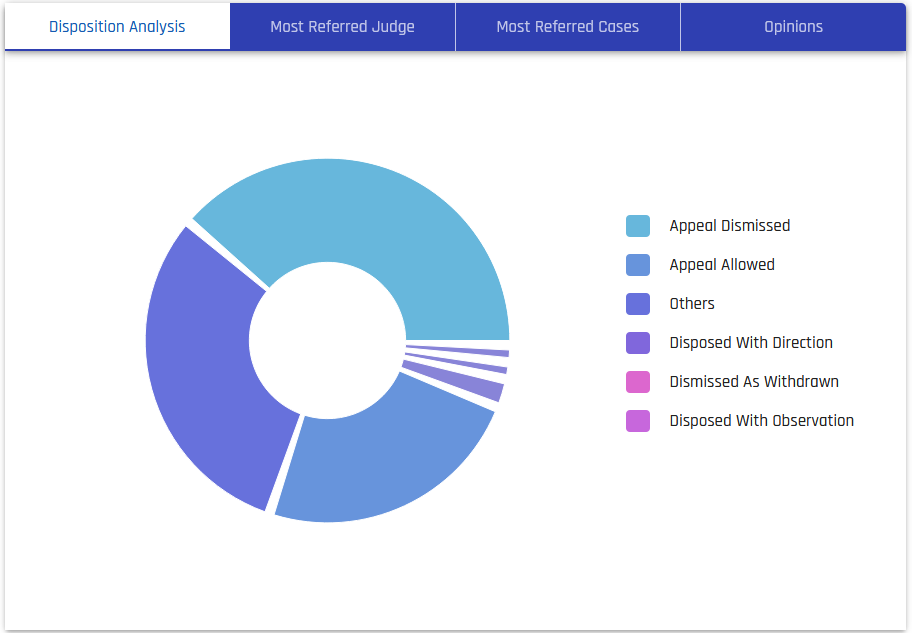912x633 pixels.
Task: Toggle the Appeal Dismissed legend label
Action: point(729,226)
